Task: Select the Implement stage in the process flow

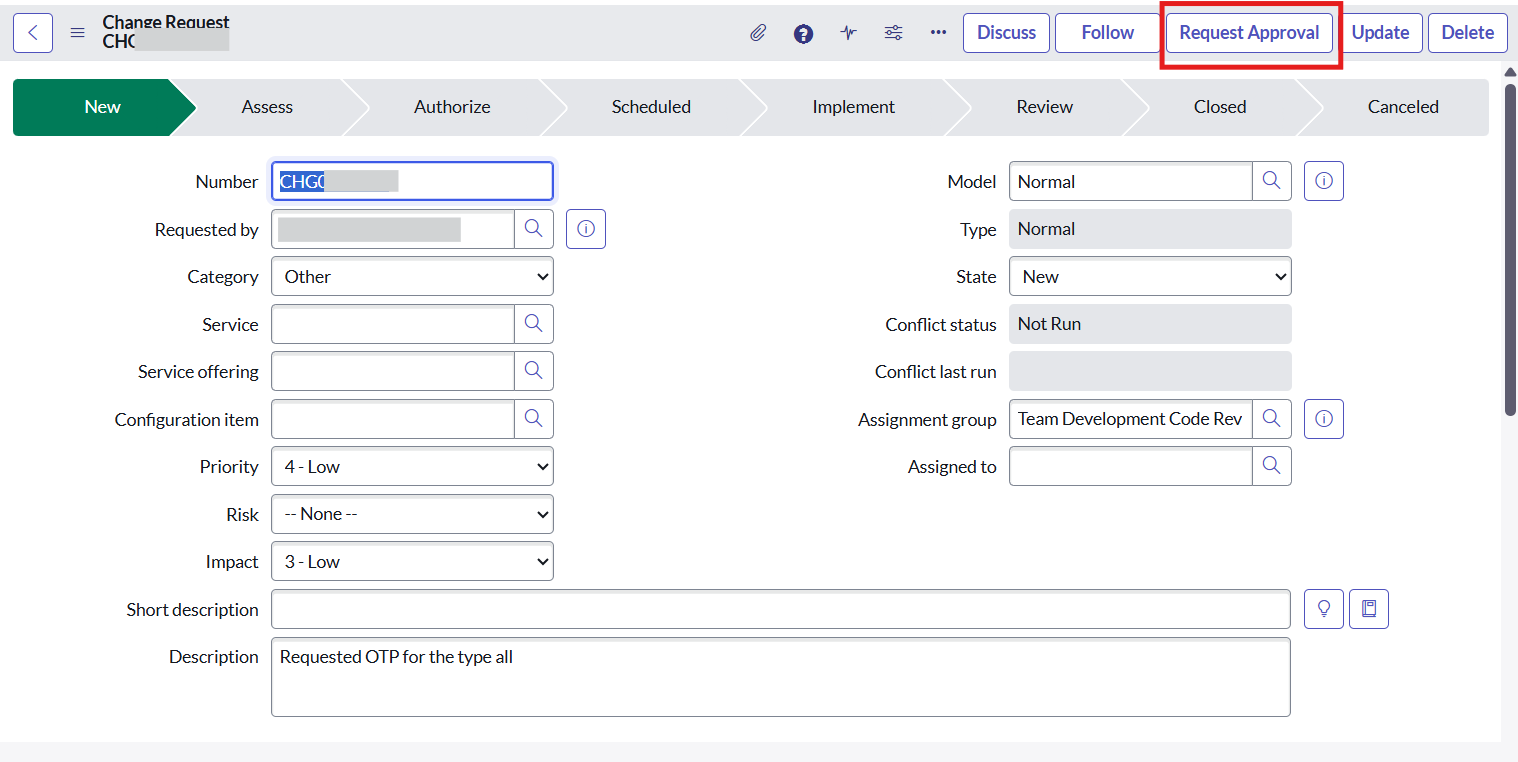Action: [x=853, y=107]
